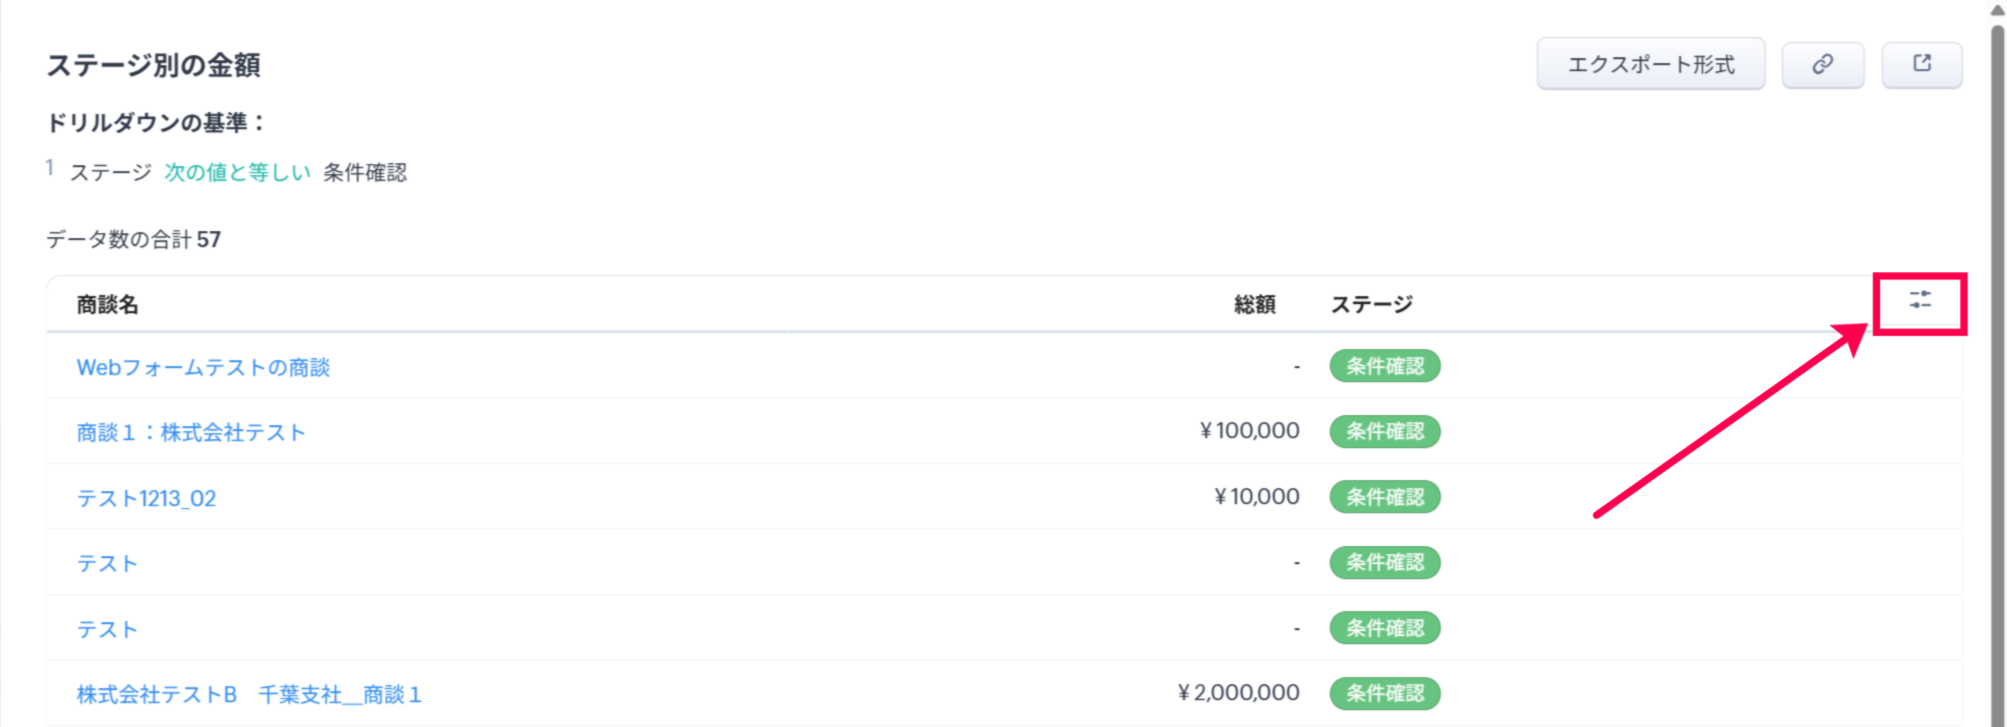This screenshot has height=727, width=2007.
Task: Click the vertical scrollbar thumb
Action: [x=1997, y=300]
